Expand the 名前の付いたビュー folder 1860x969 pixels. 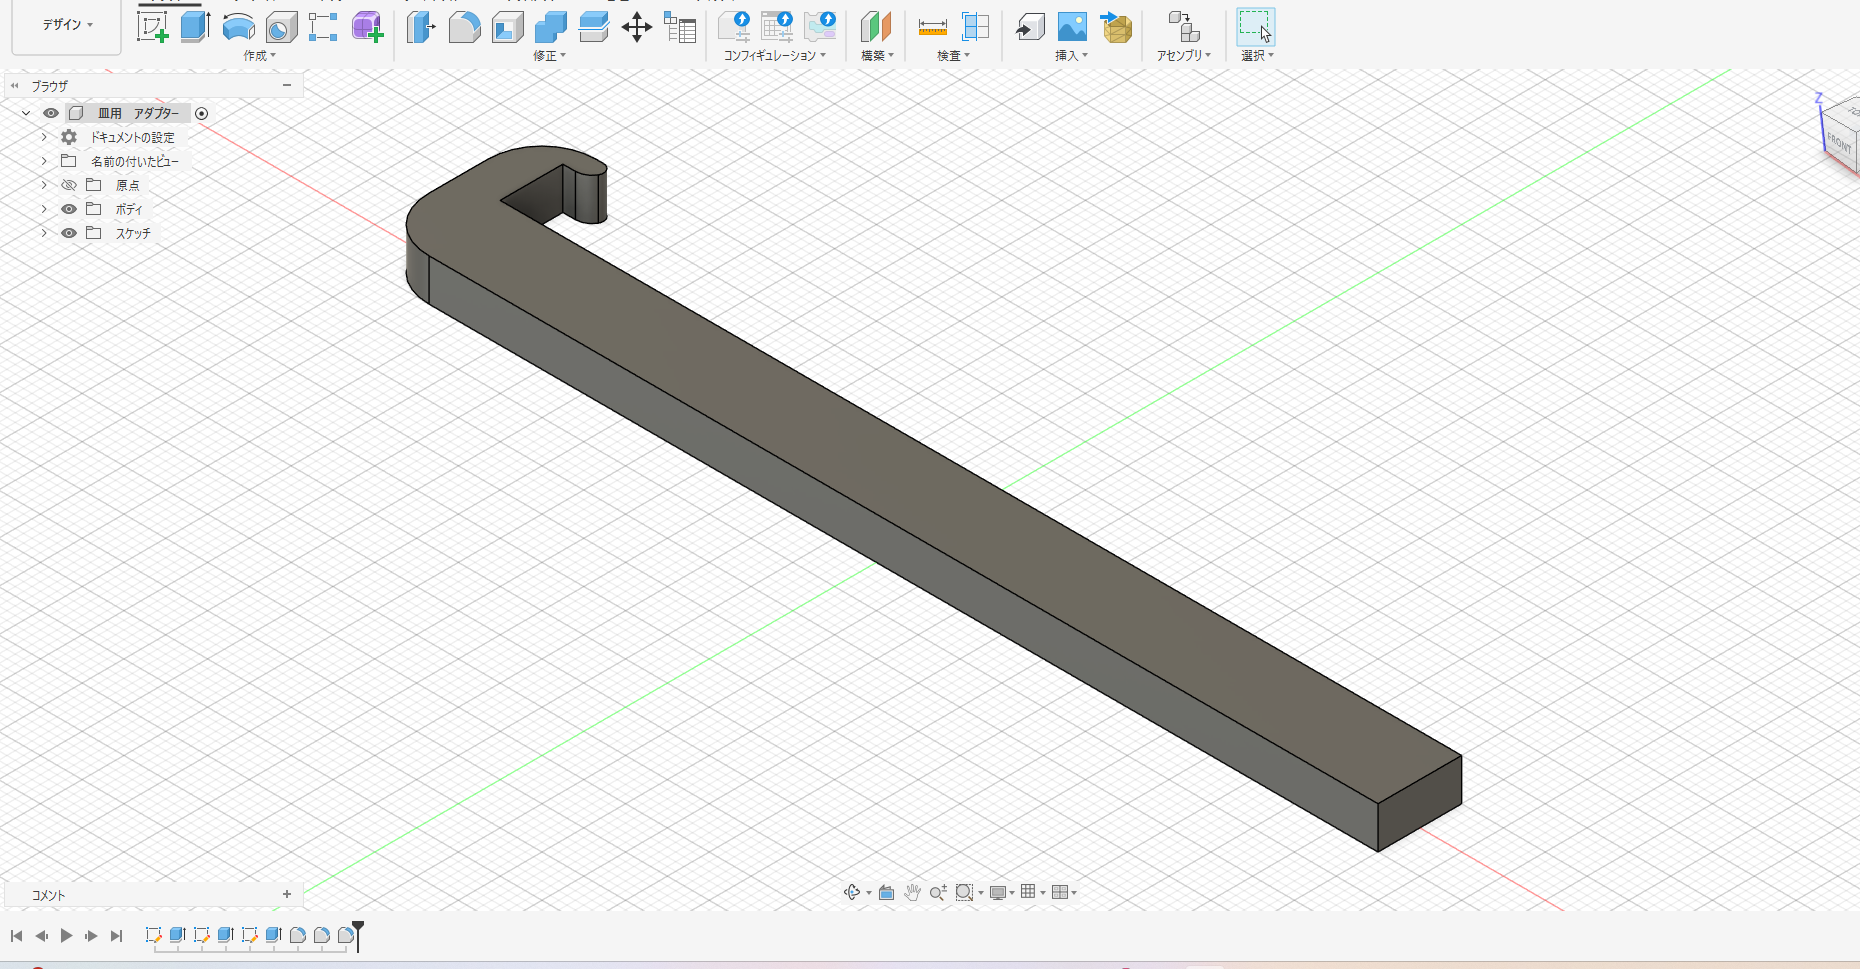pyautogui.click(x=44, y=161)
